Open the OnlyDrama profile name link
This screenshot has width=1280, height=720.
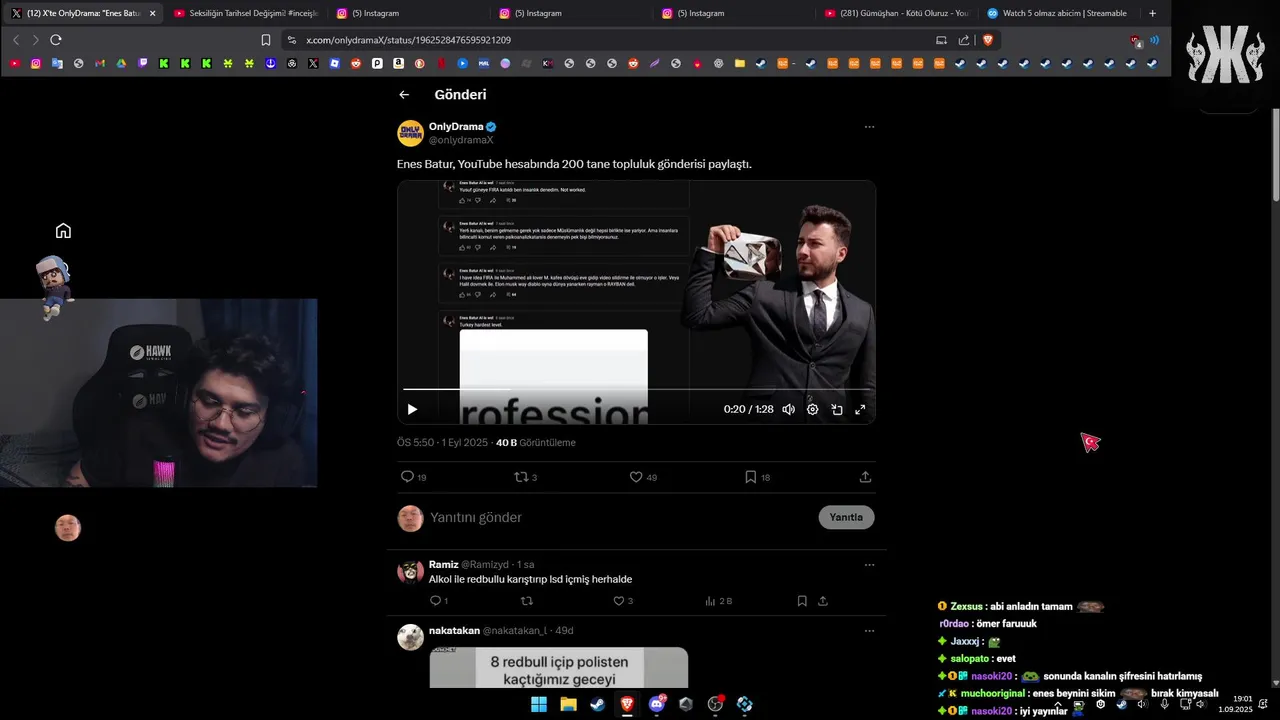456,127
